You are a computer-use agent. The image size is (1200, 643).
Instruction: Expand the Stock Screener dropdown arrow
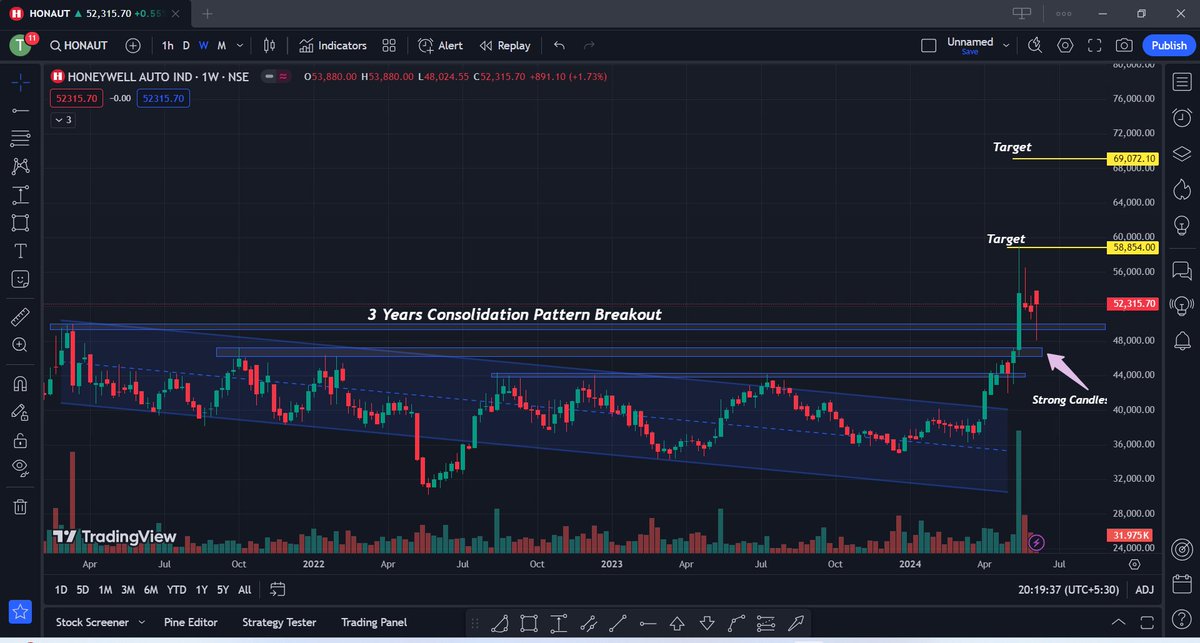click(141, 622)
